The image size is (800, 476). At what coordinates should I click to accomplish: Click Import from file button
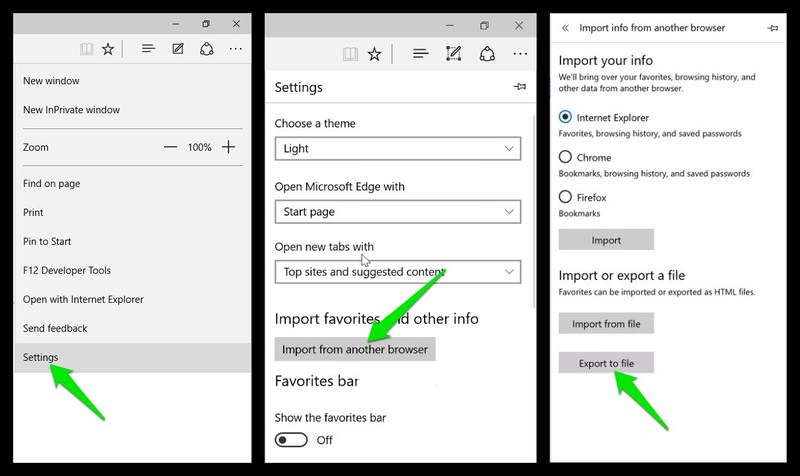click(x=606, y=323)
